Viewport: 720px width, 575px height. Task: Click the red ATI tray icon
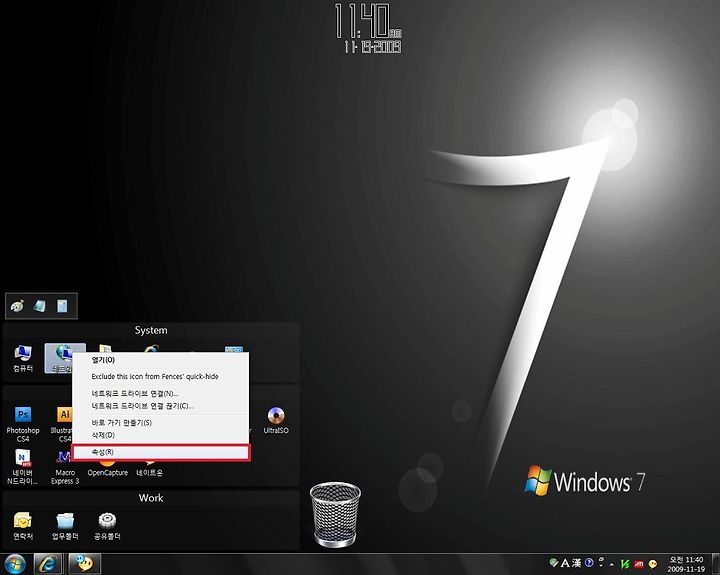coord(639,564)
